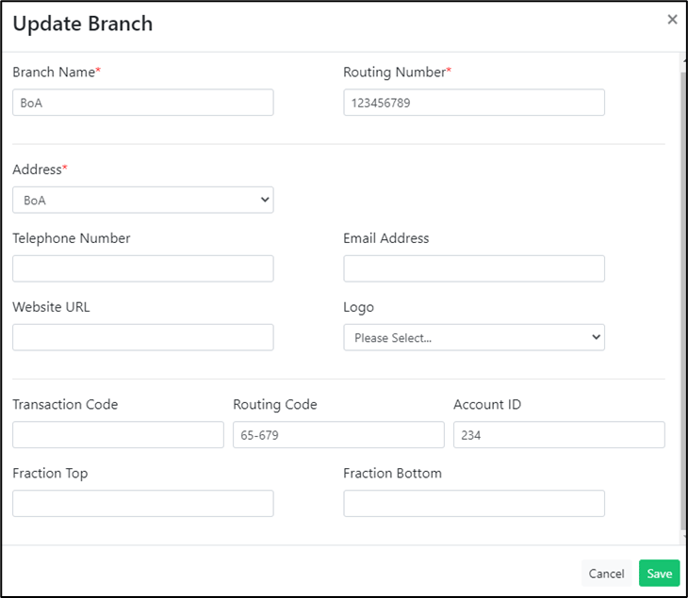The width and height of the screenshot is (688, 598).
Task: Click the Address dropdown chevron arrow
Action: tap(265, 200)
